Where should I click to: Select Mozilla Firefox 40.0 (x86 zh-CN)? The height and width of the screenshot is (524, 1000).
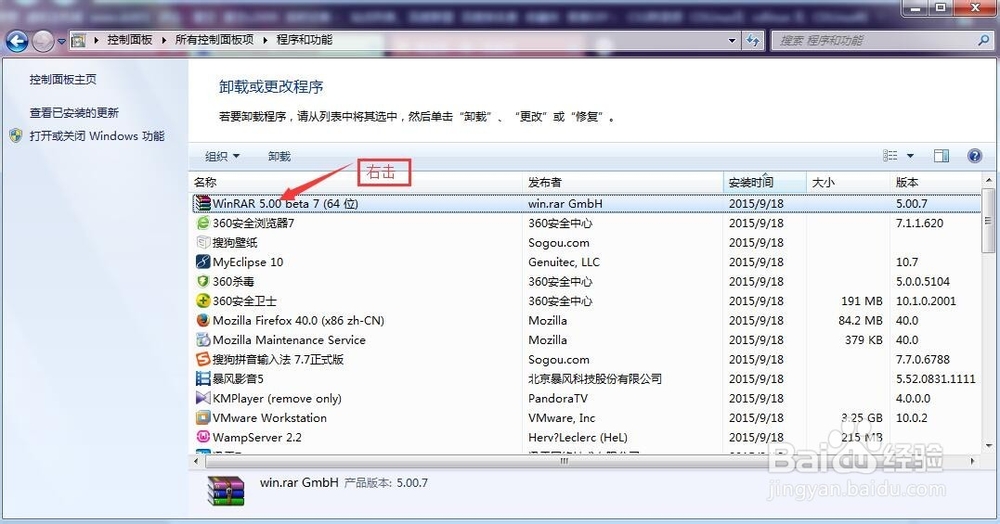point(298,320)
